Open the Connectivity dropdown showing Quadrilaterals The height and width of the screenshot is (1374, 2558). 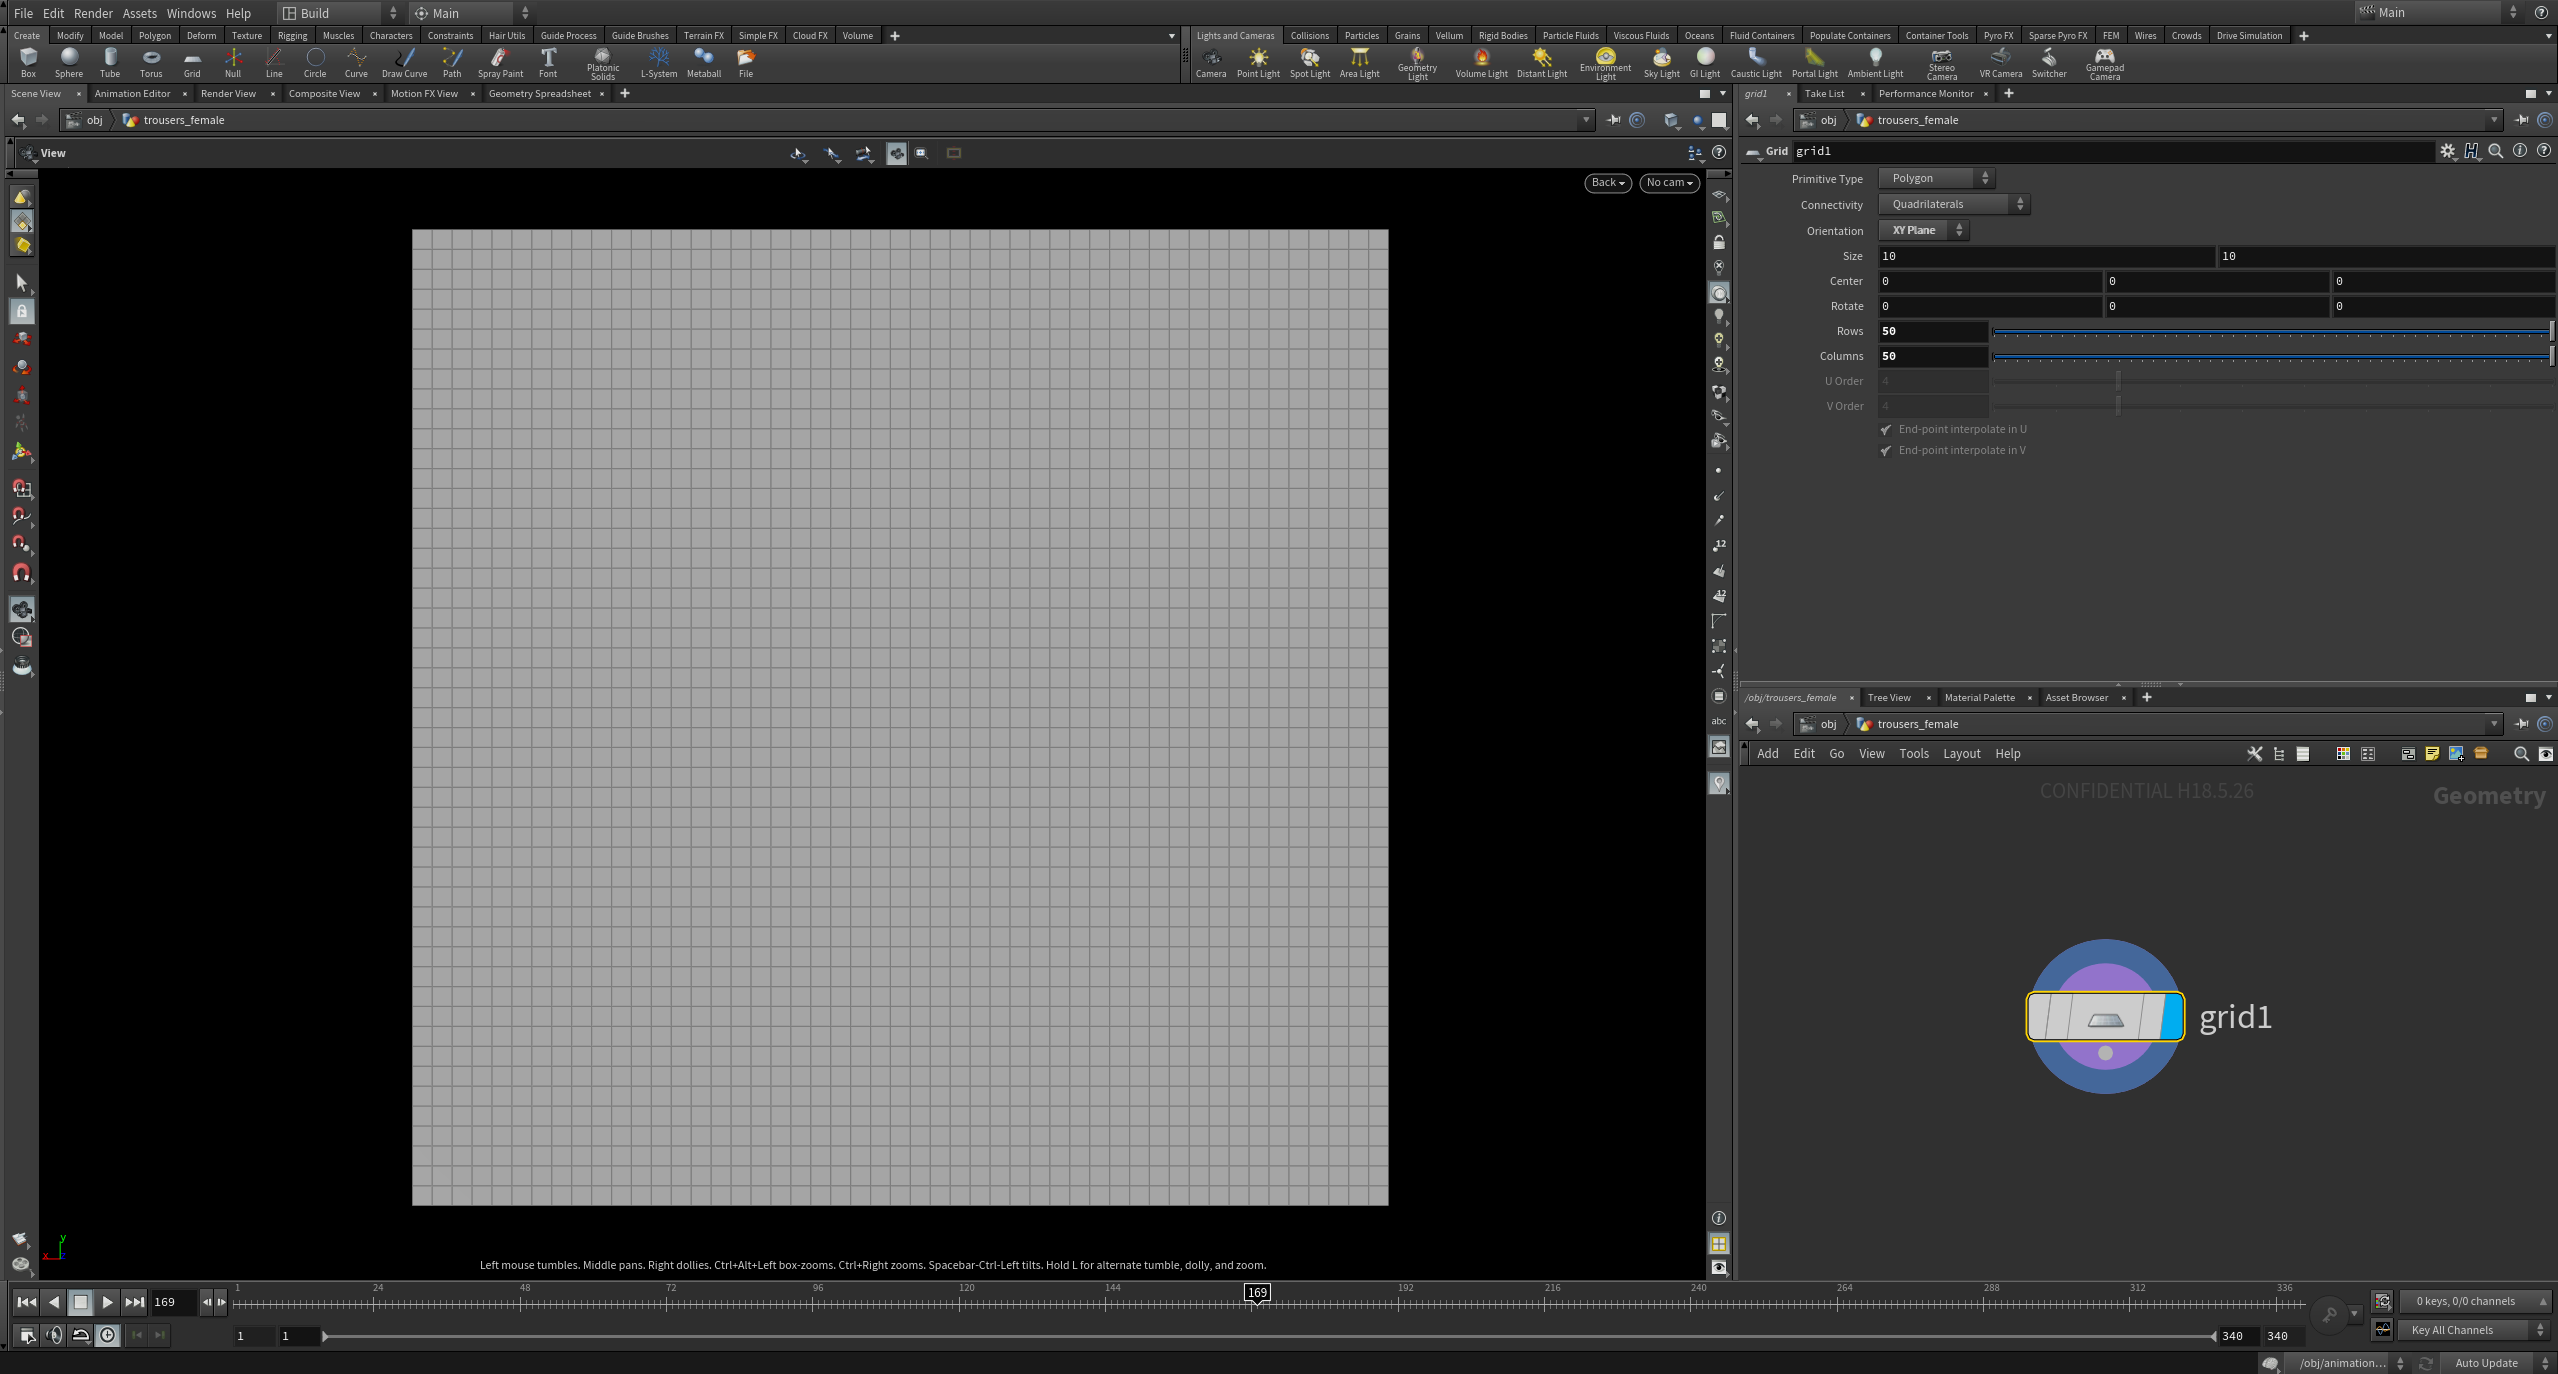1952,204
